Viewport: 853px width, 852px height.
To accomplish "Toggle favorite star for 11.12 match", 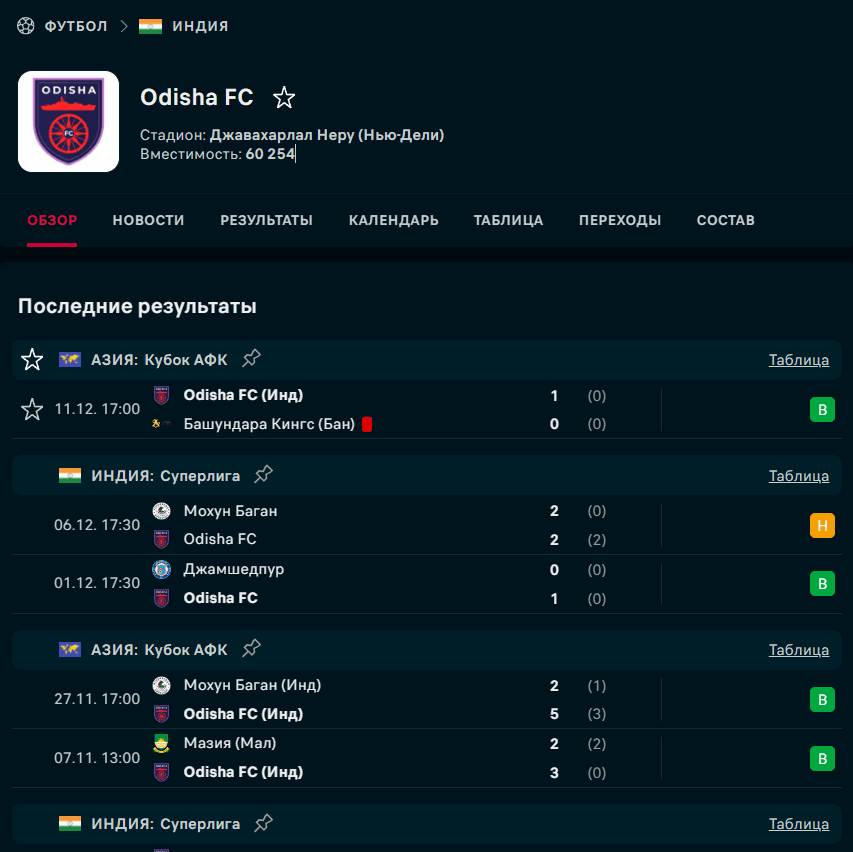I will pyautogui.click(x=32, y=409).
